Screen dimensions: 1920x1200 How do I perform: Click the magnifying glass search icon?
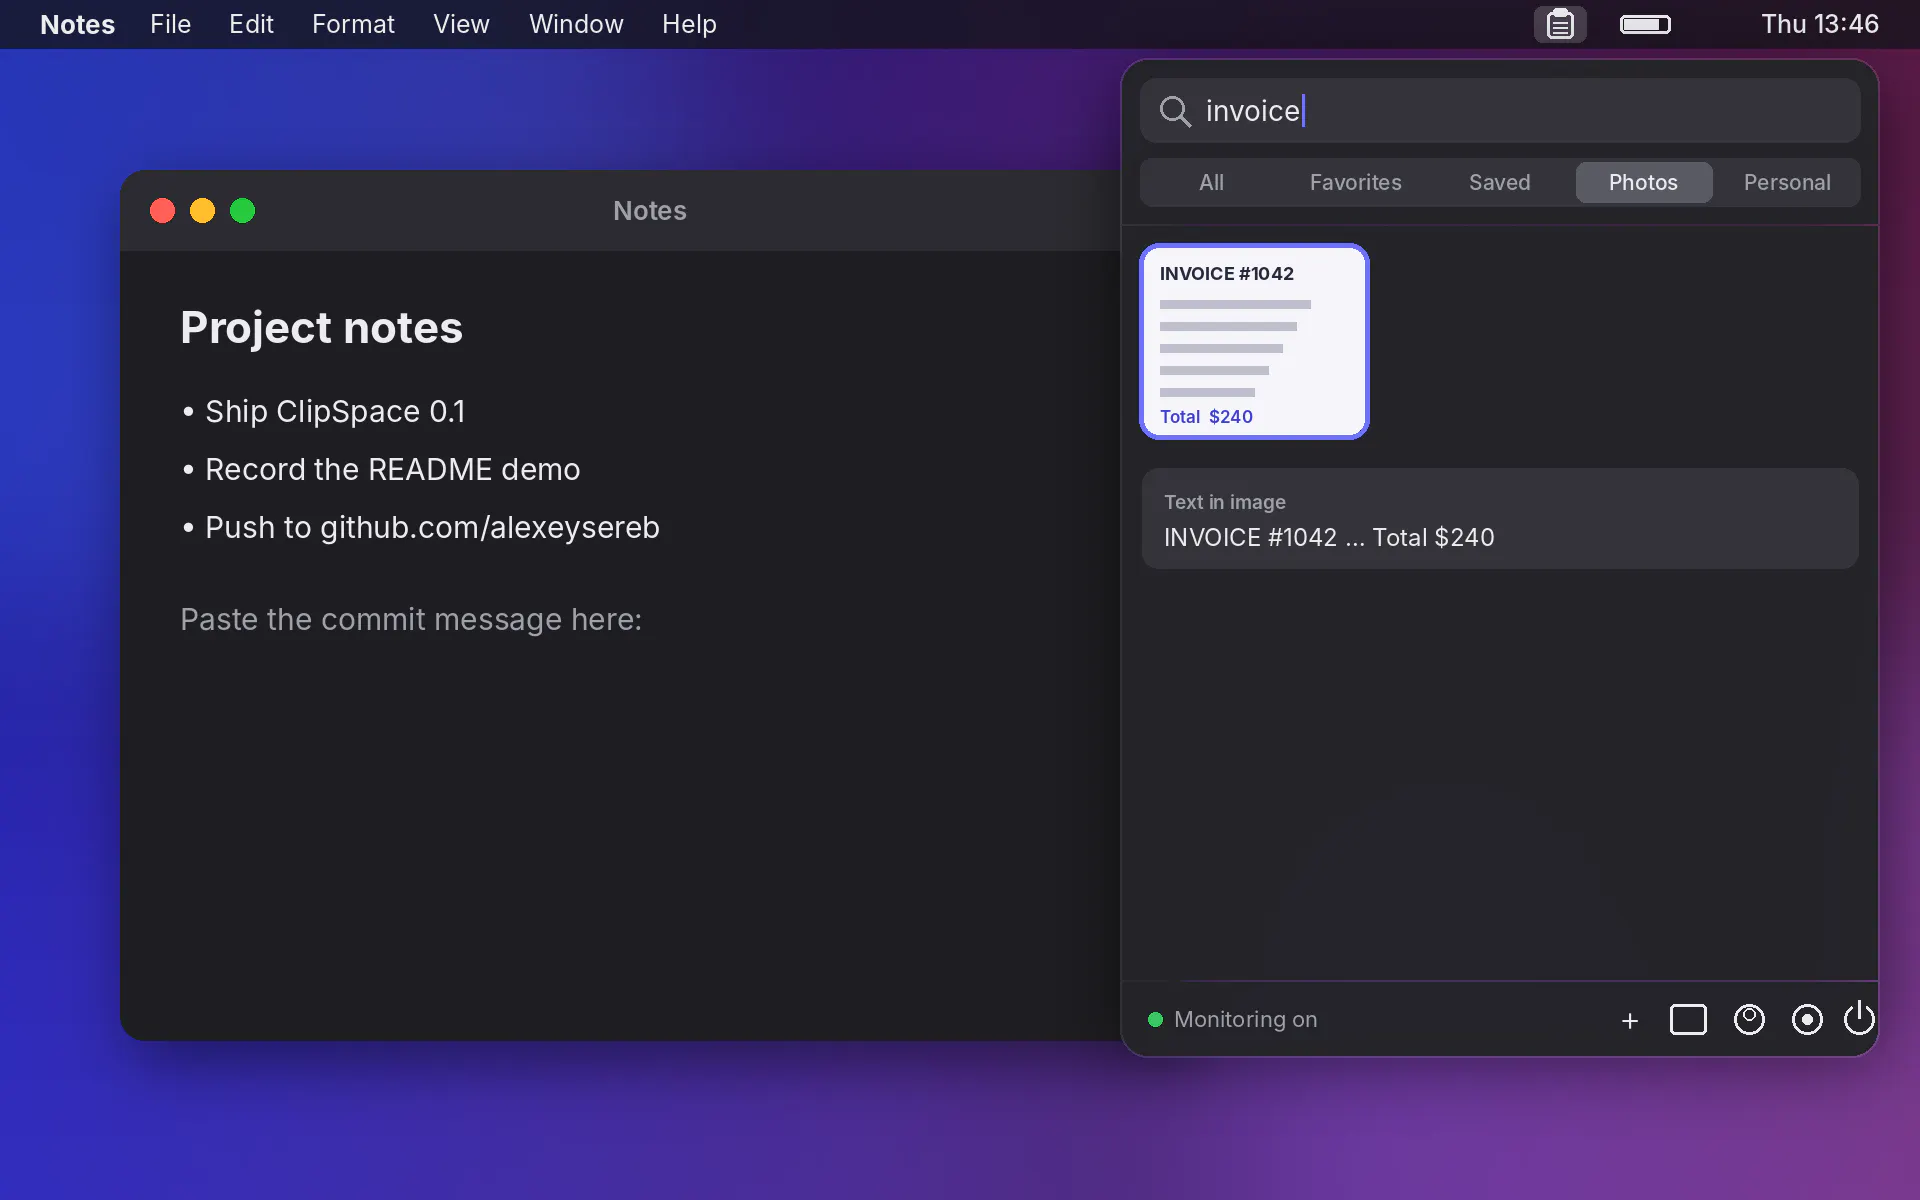point(1175,111)
